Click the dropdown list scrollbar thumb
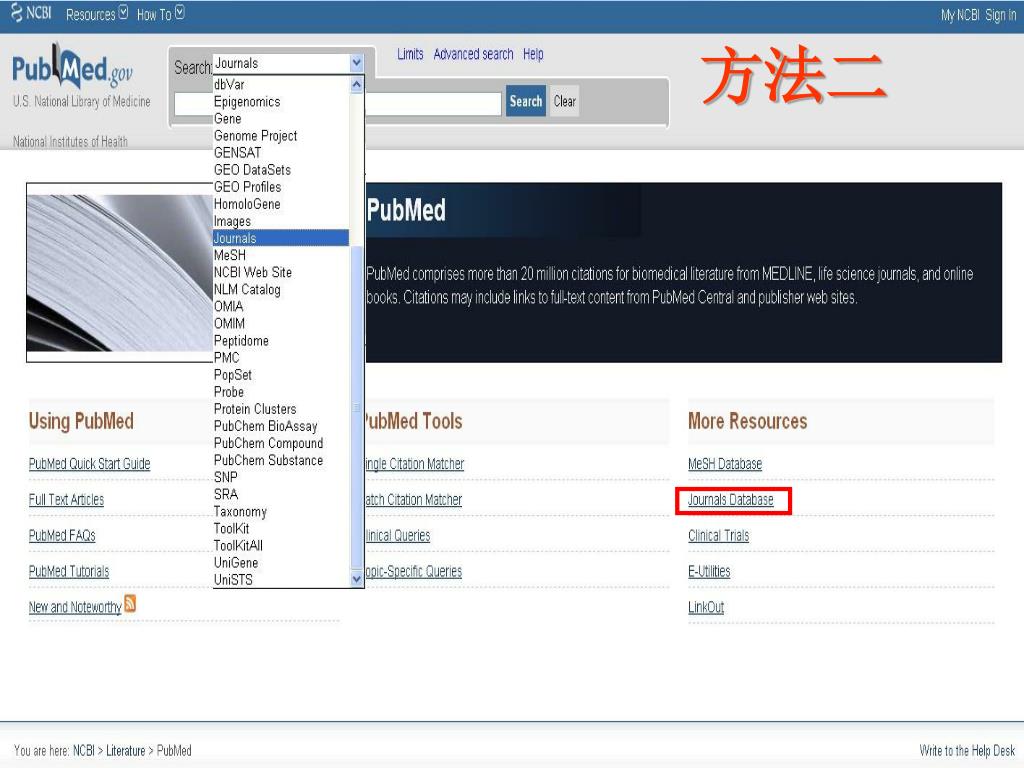 (x=357, y=408)
